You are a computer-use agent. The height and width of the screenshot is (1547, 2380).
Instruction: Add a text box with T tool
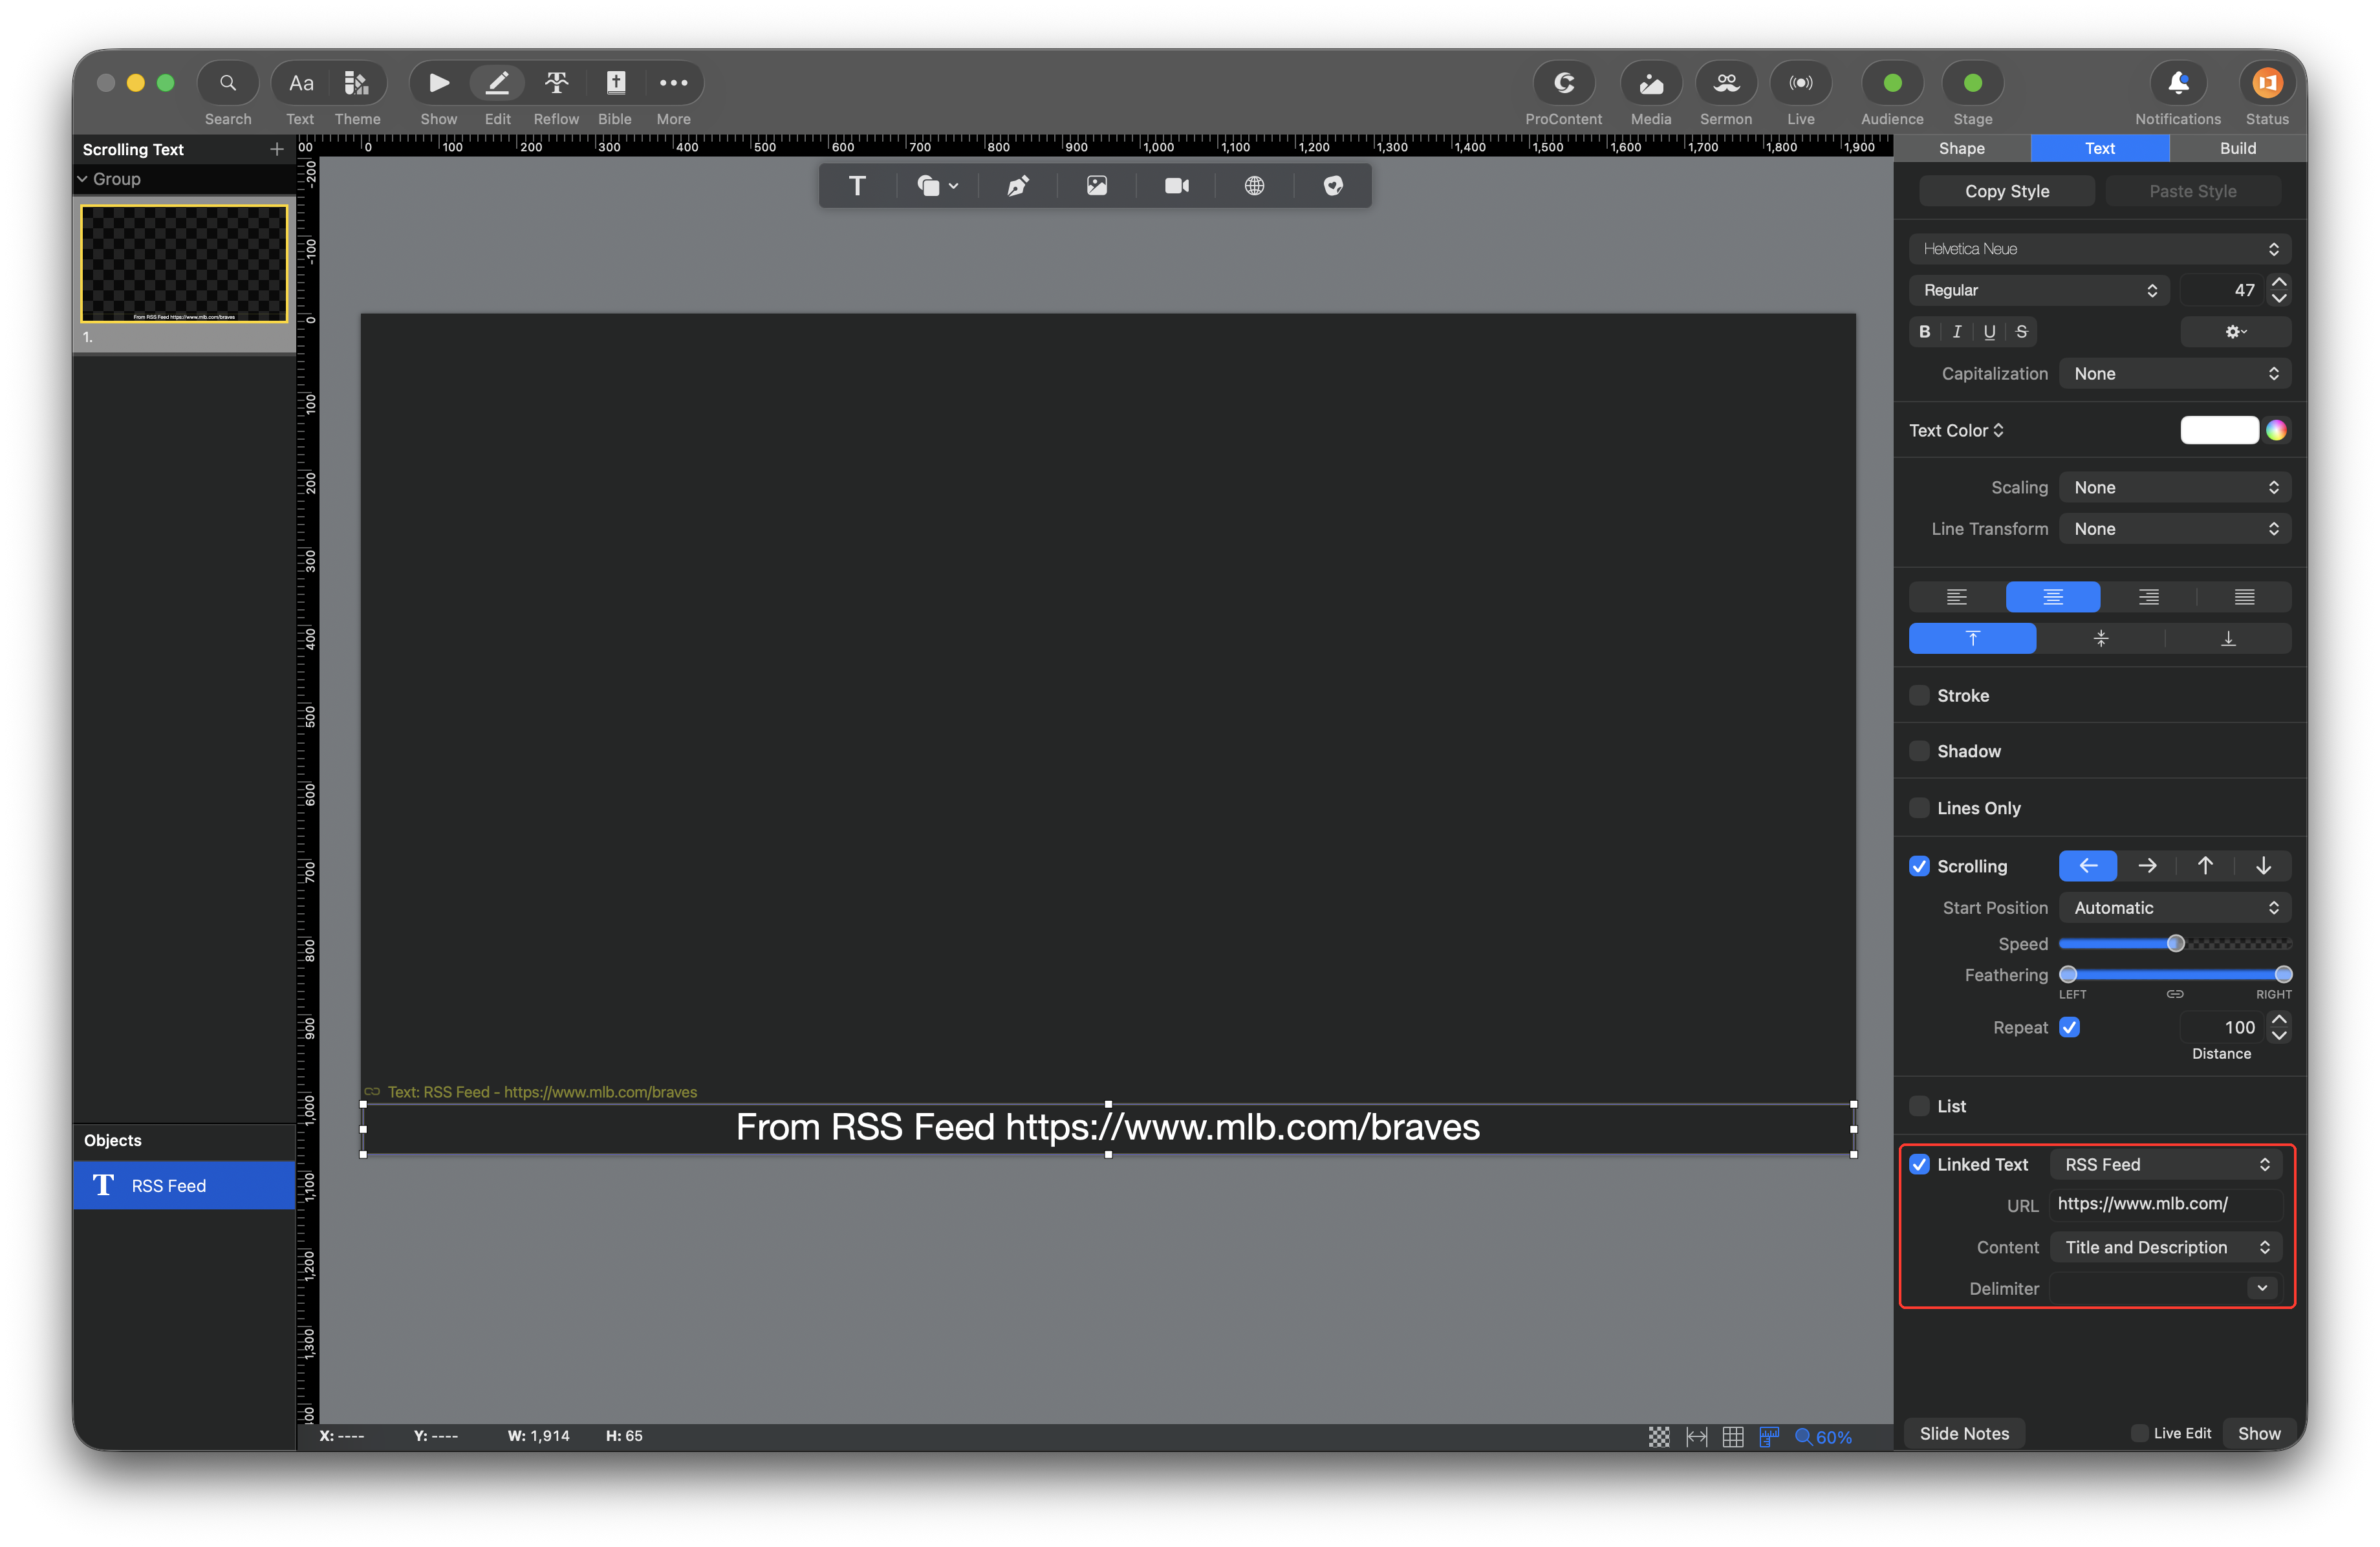pos(857,186)
